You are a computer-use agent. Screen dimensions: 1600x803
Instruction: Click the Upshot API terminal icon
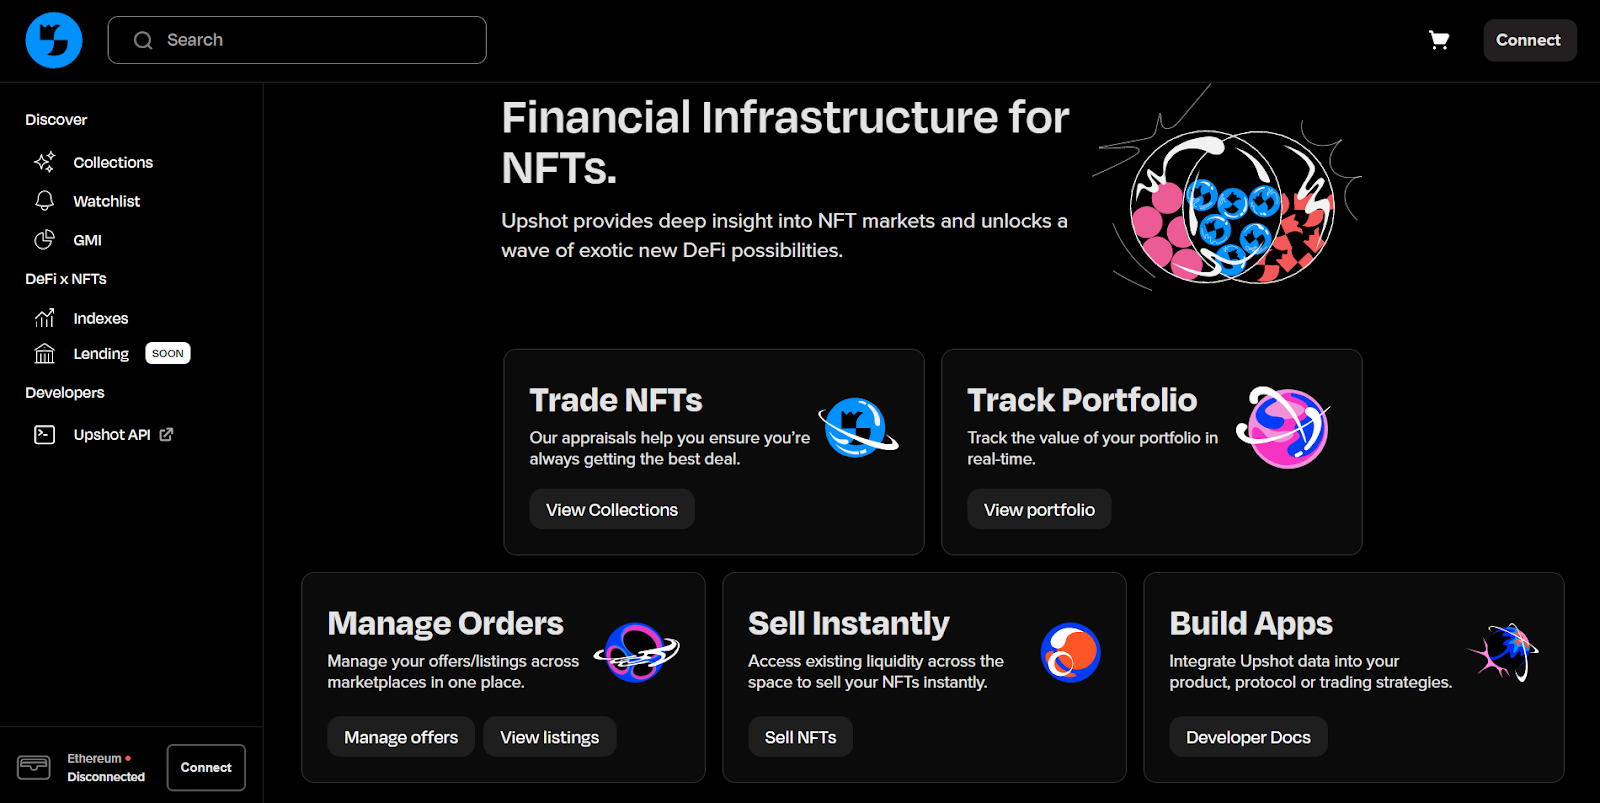click(x=45, y=435)
